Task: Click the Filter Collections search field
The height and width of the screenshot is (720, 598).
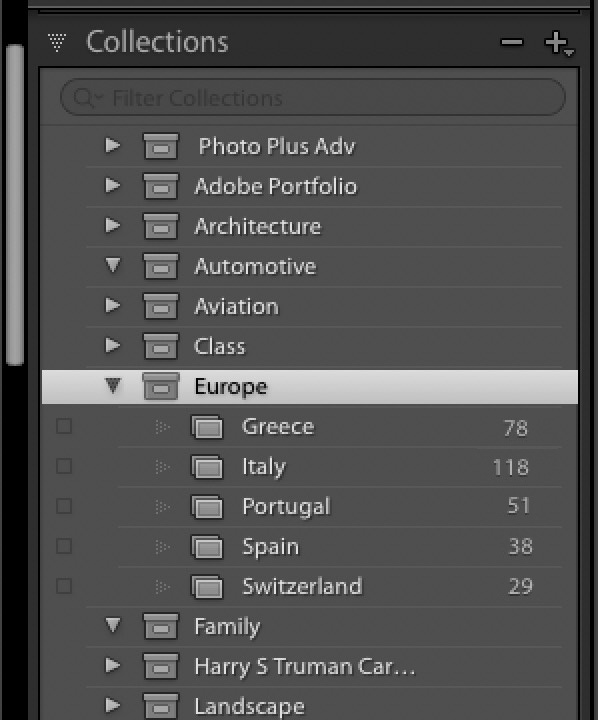Action: [313, 97]
